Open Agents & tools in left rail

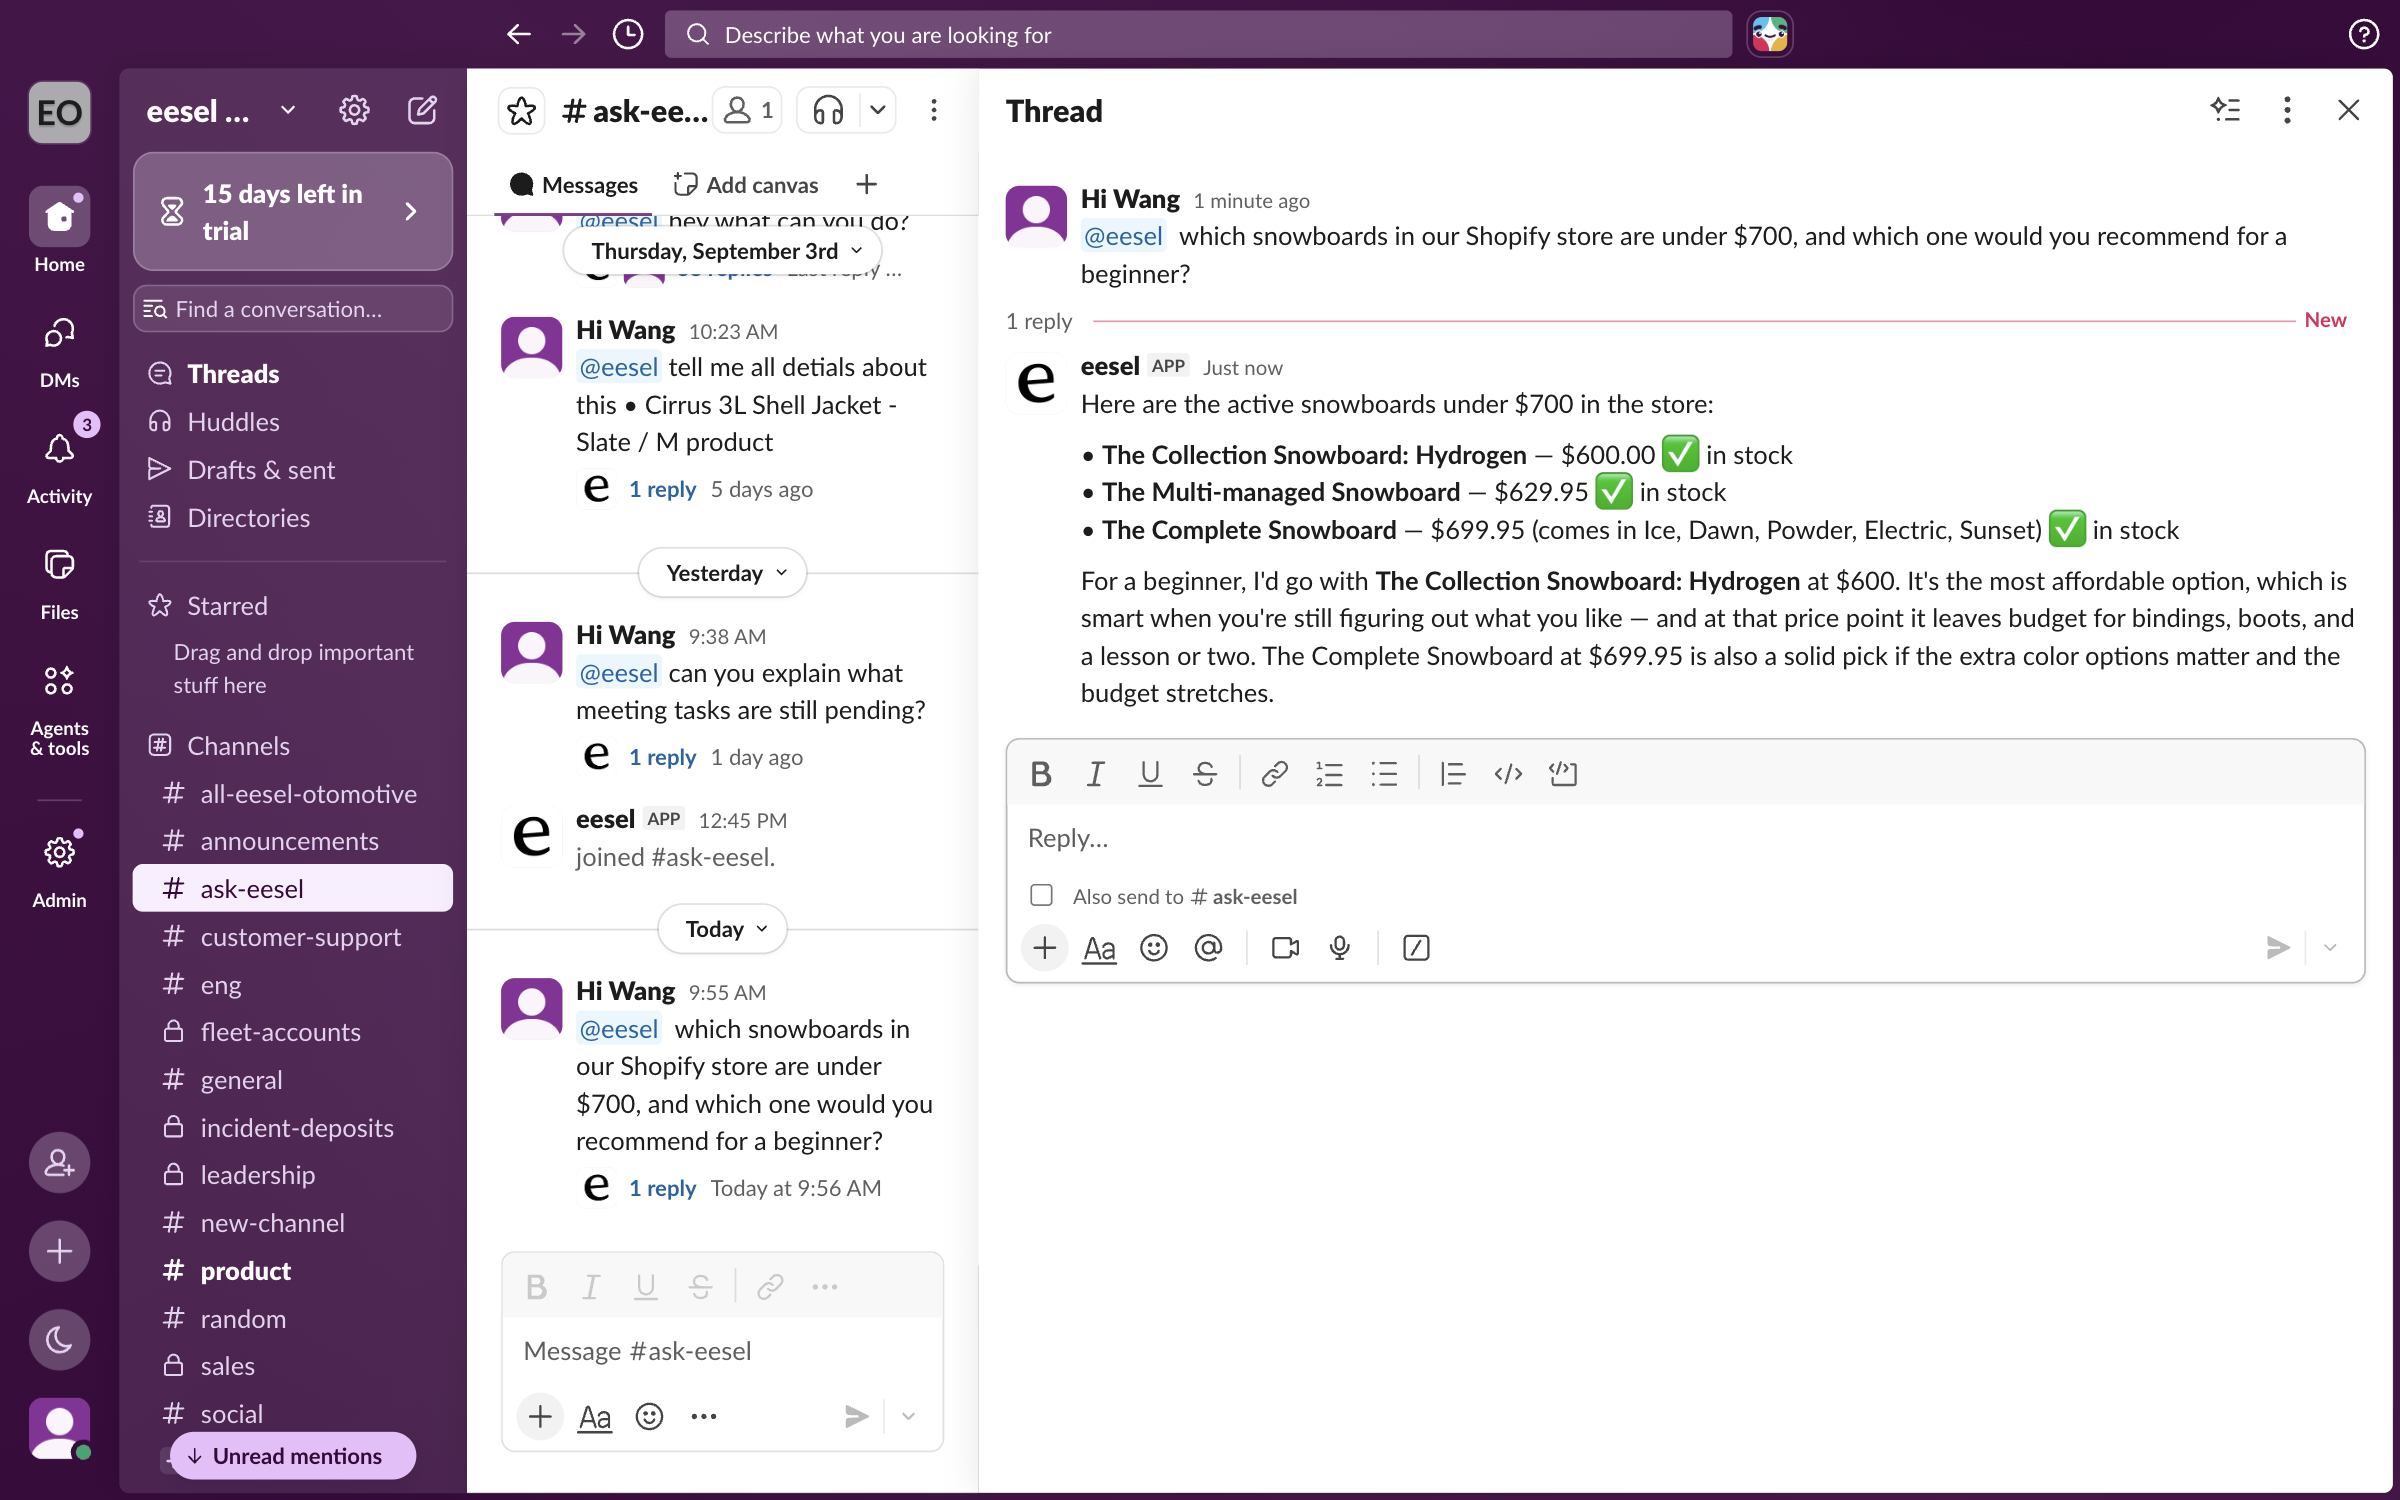pos(59,710)
